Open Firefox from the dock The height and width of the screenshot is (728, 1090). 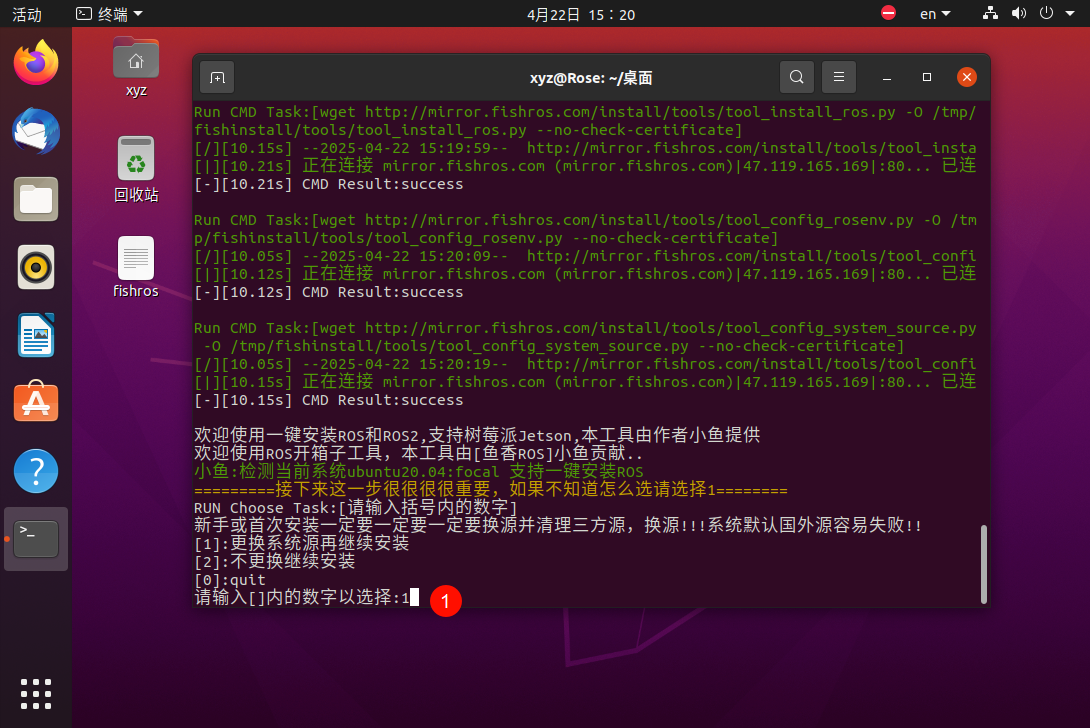click(36, 63)
